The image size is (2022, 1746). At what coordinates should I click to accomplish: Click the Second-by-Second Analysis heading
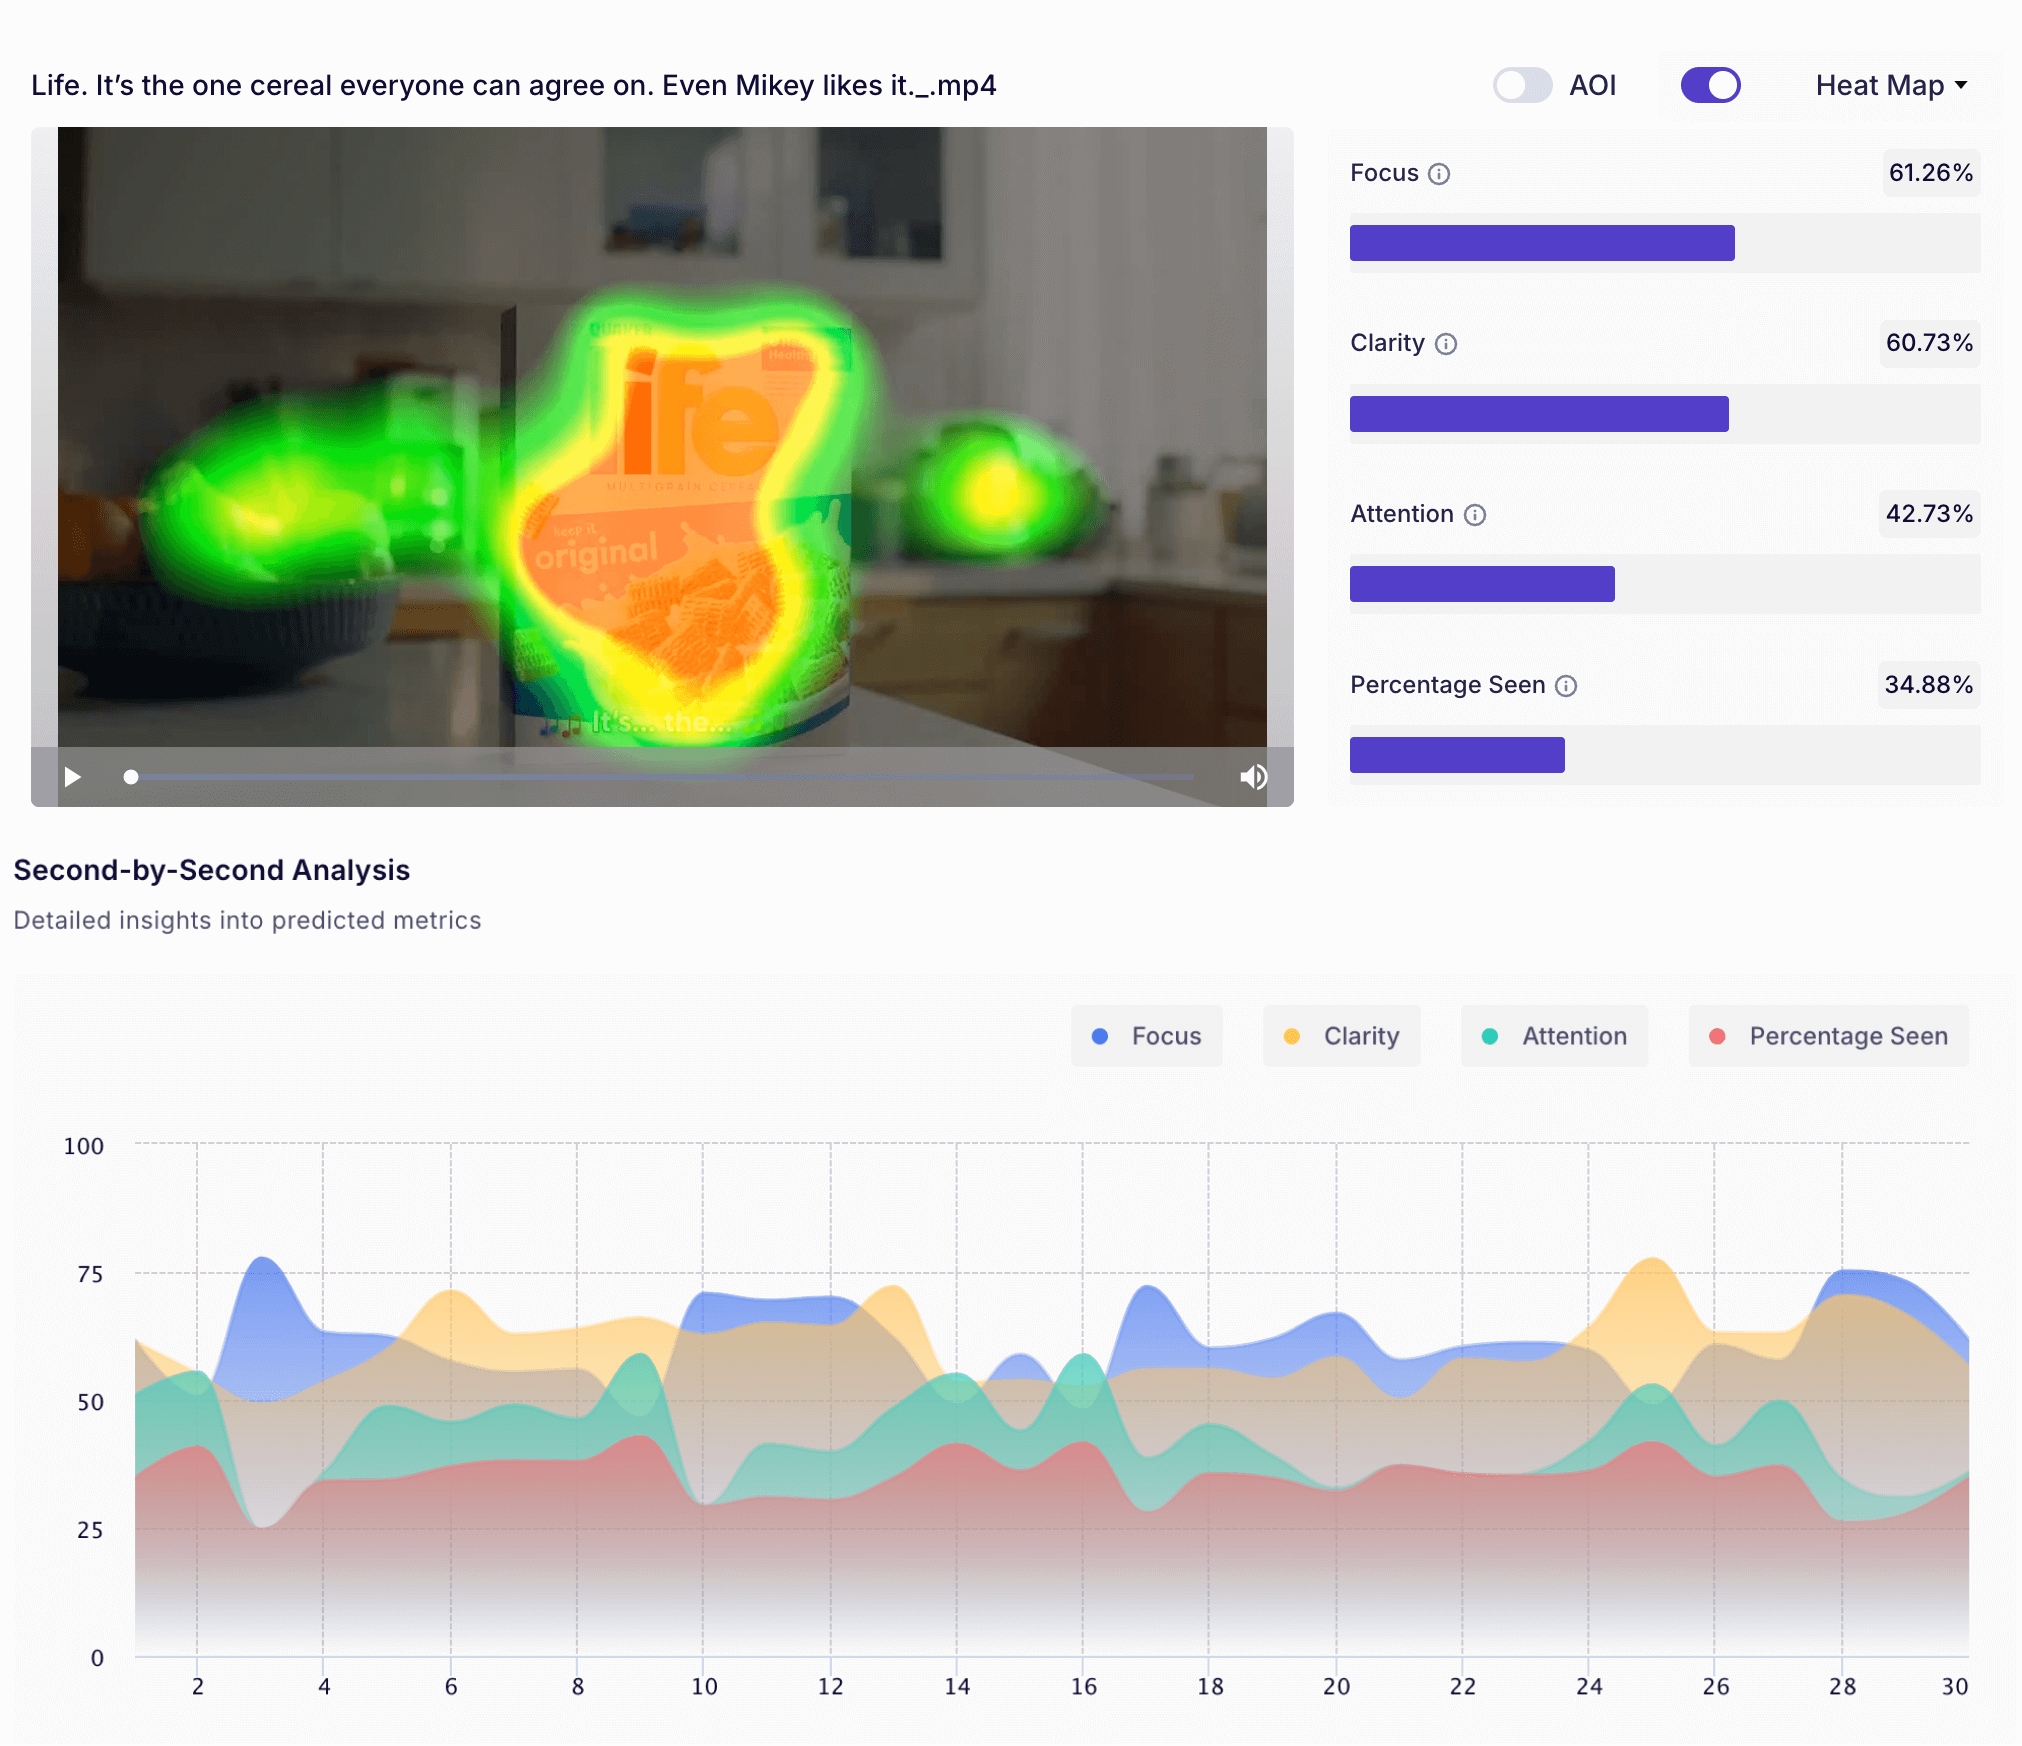point(212,870)
